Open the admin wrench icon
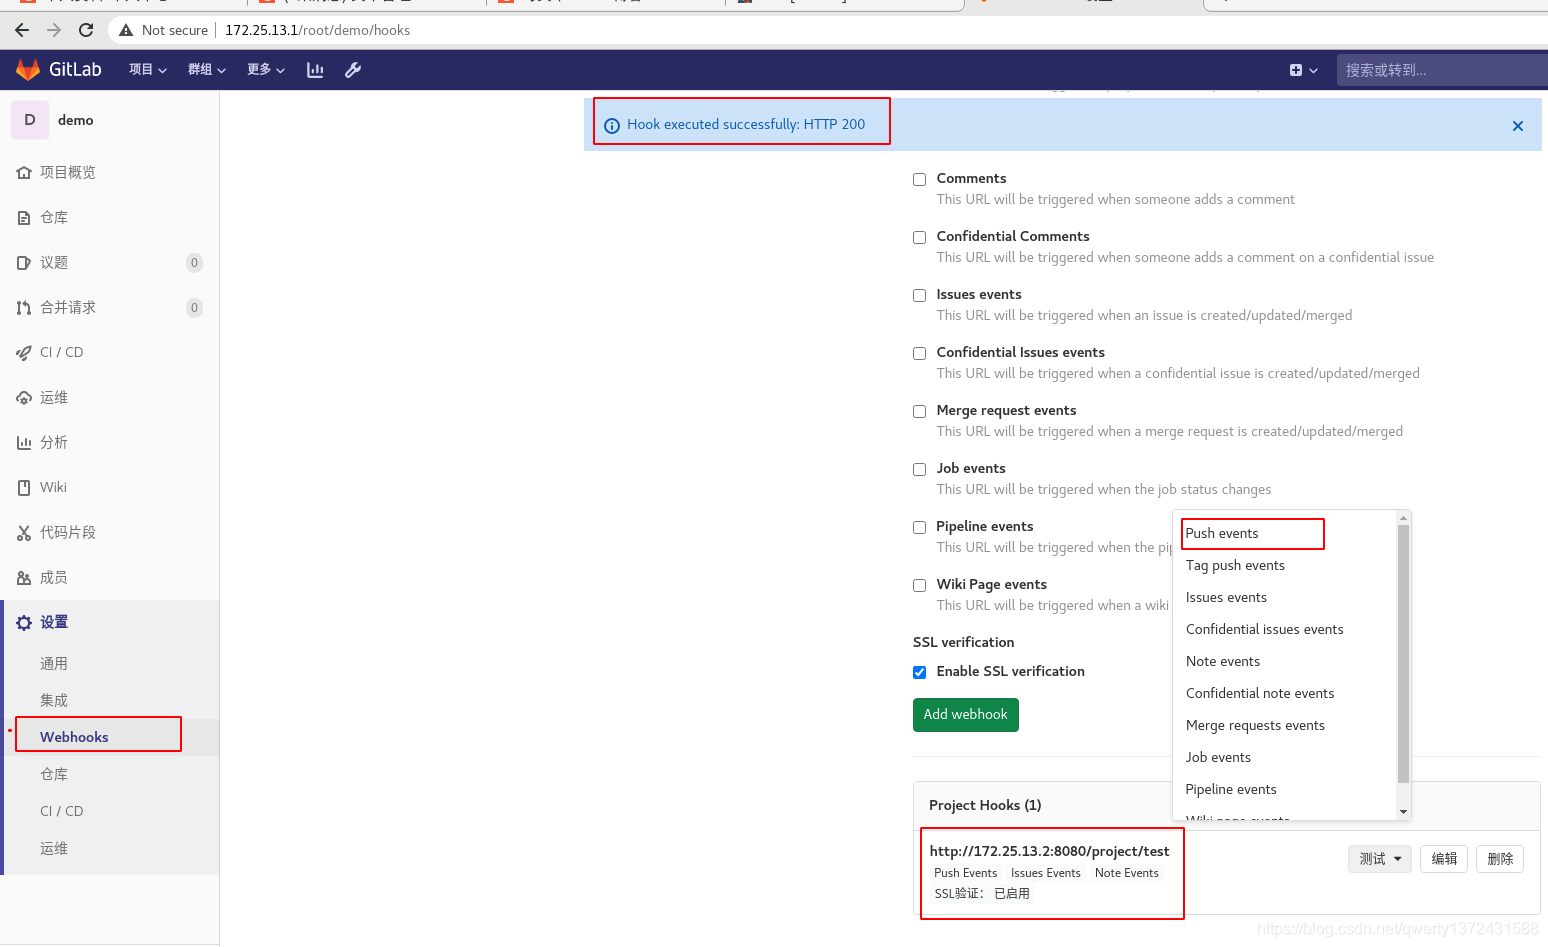 pos(353,70)
